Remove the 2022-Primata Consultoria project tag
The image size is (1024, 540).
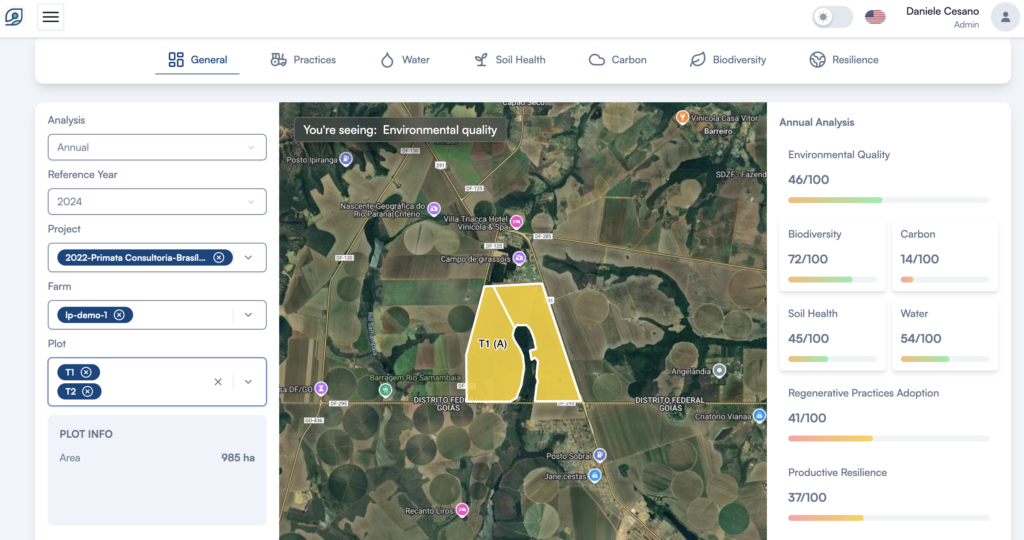click(219, 257)
